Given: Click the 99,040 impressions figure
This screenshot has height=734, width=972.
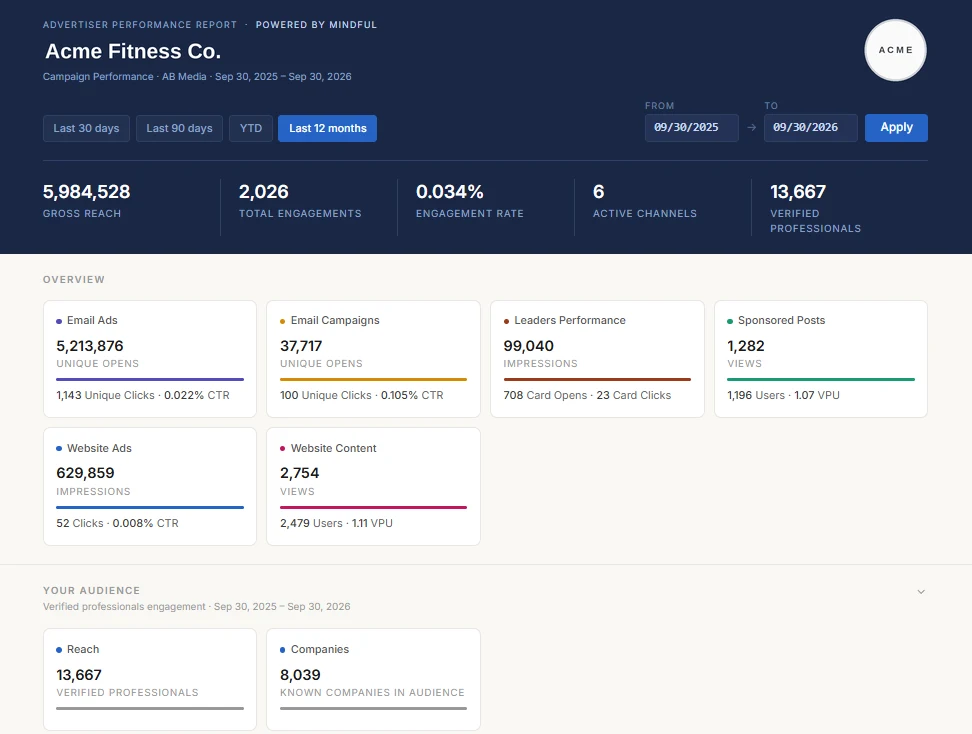Looking at the screenshot, I should pos(528,346).
